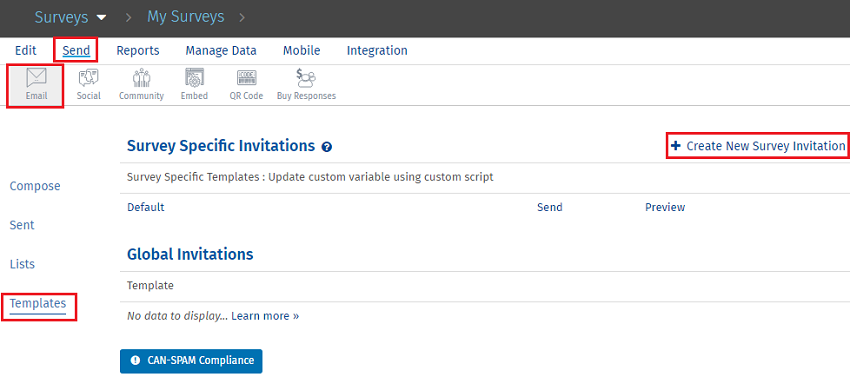Select the Embed survey icon
This screenshot has height=377, width=850.
[194, 85]
